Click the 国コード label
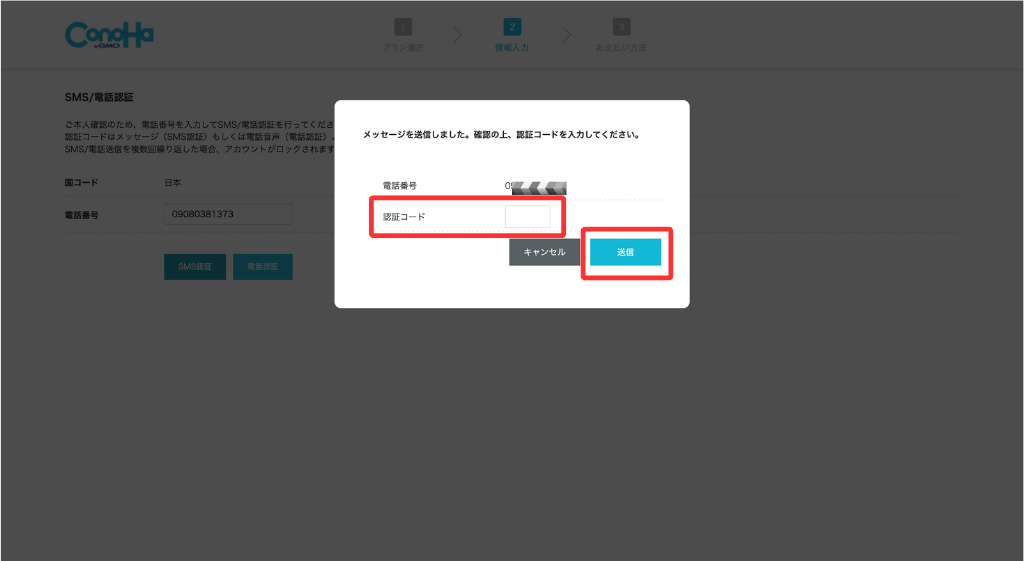 pos(82,183)
